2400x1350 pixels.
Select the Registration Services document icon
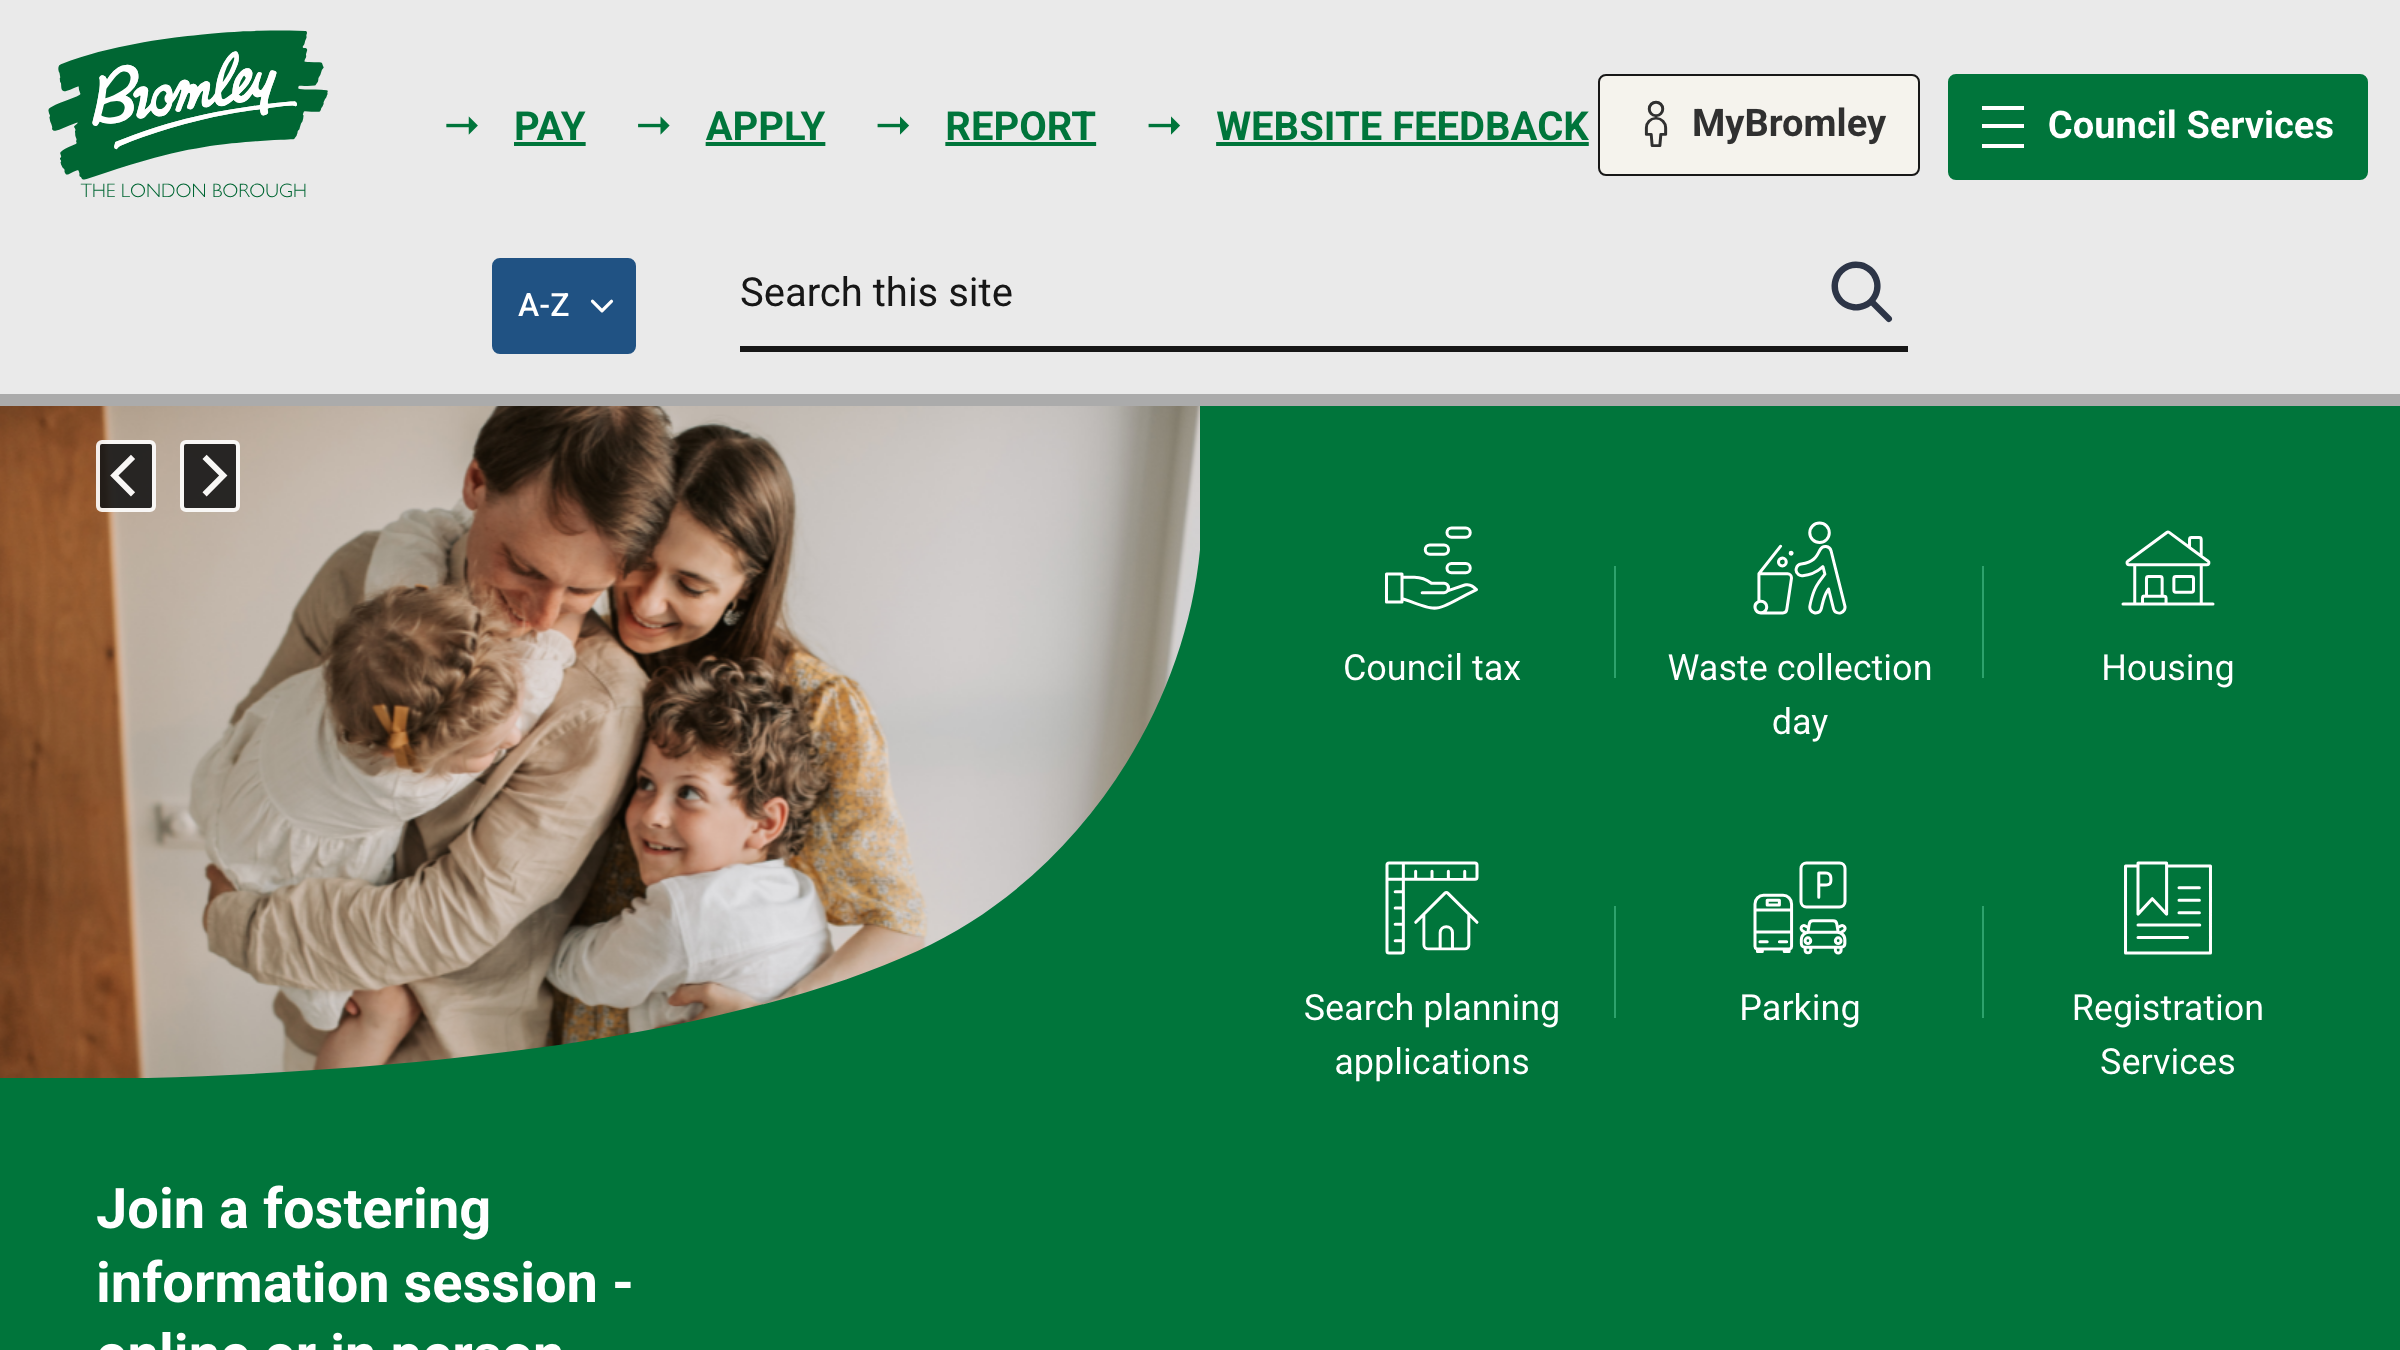[2167, 907]
